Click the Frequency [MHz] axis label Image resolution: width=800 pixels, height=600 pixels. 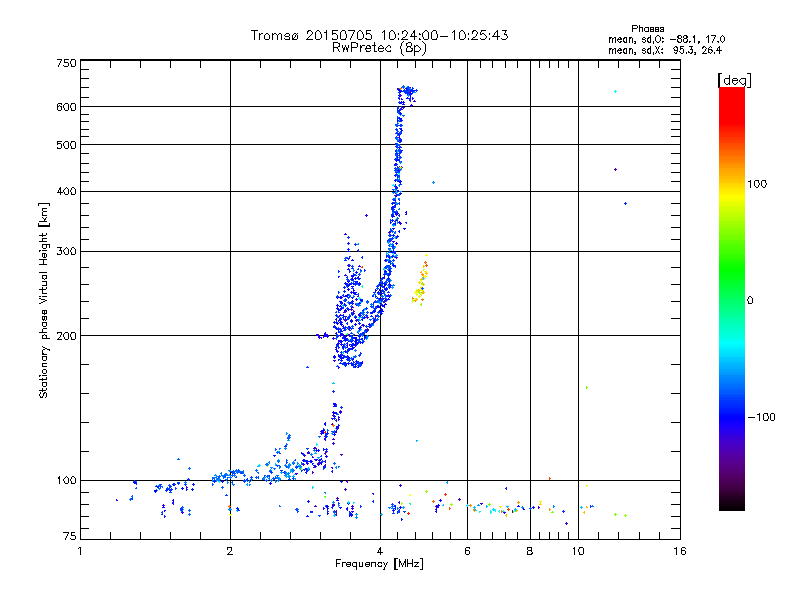coord(379,564)
